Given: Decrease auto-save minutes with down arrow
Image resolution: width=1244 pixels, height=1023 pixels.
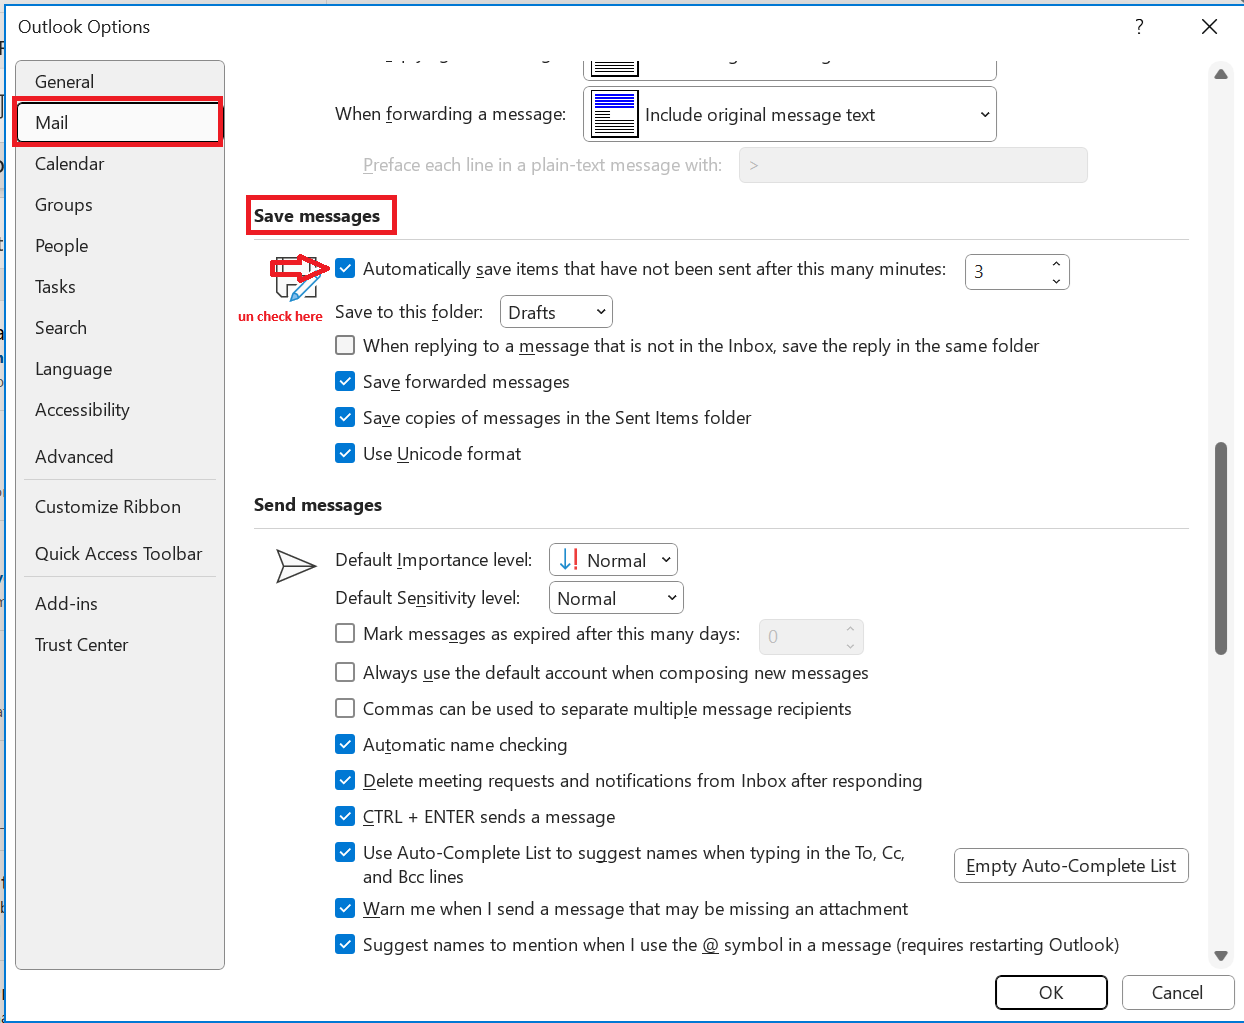Looking at the screenshot, I should [1056, 280].
